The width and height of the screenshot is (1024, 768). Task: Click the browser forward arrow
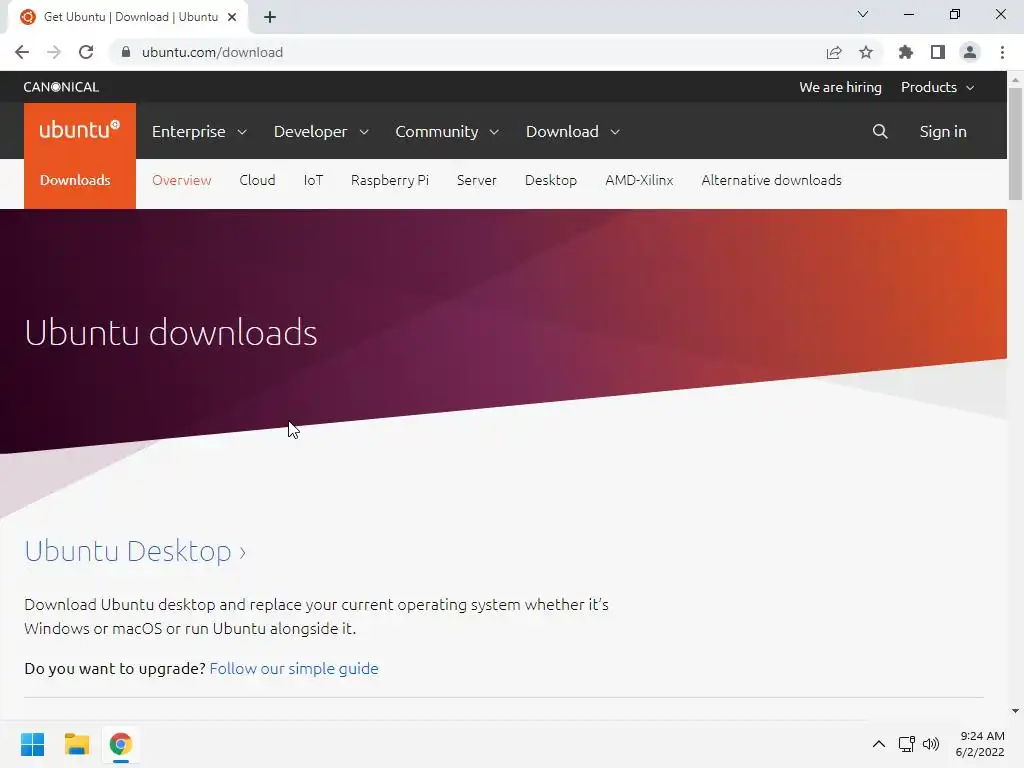[54, 52]
